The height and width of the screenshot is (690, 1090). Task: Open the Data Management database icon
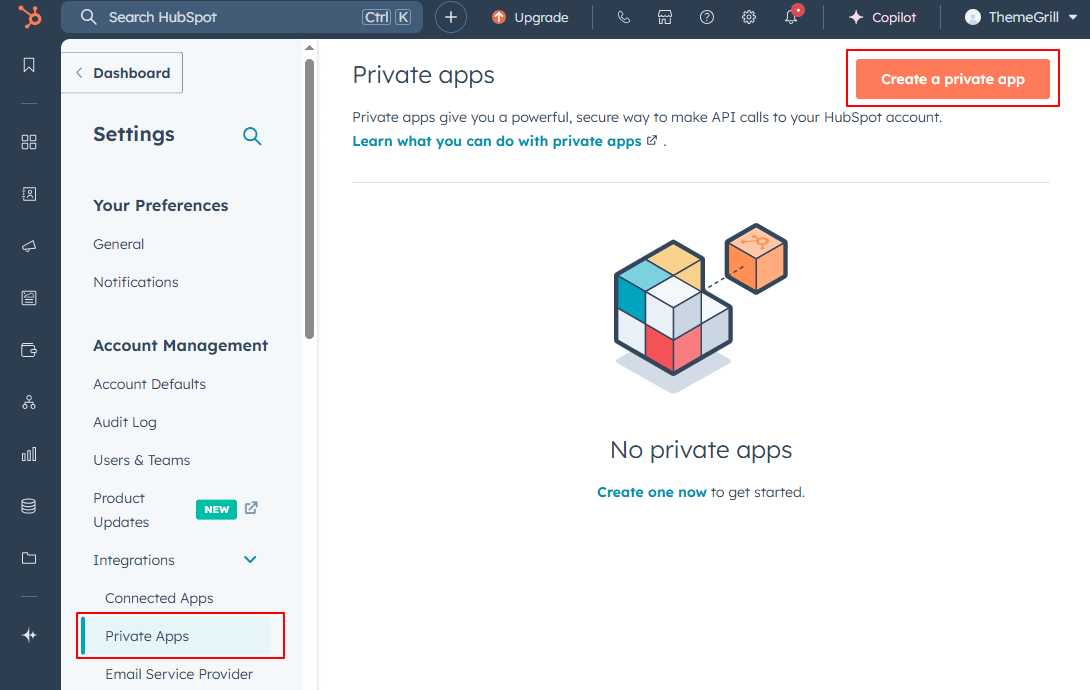point(29,506)
